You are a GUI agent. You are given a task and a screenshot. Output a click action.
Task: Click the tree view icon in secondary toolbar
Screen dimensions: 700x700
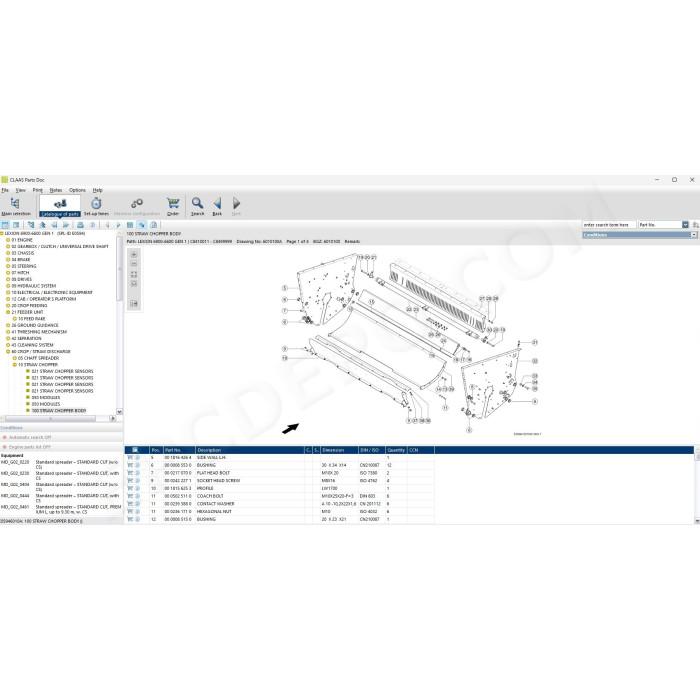31,225
